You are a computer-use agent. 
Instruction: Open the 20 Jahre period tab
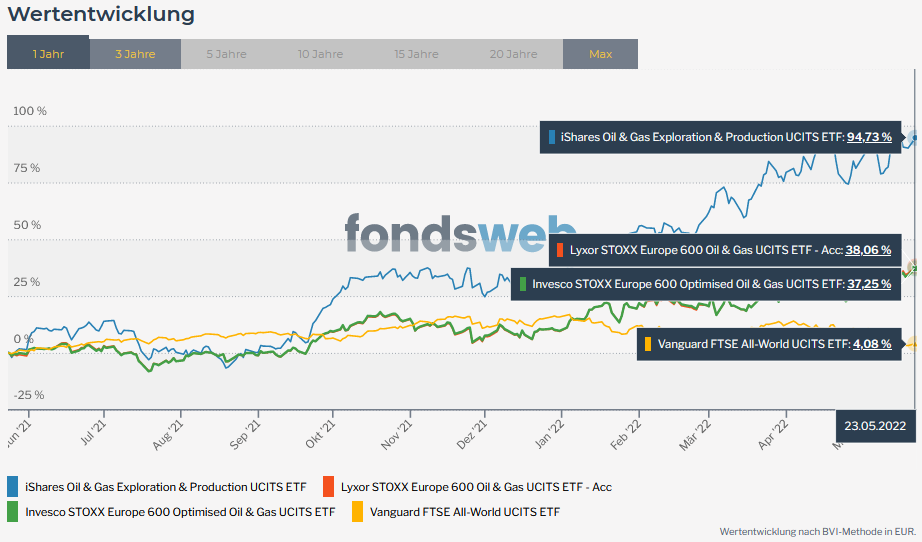(512, 54)
